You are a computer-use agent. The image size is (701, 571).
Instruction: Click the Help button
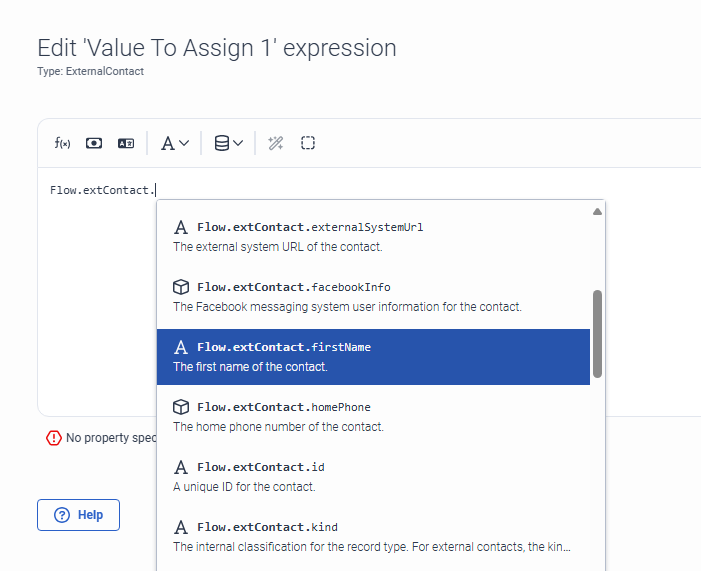tap(78, 515)
